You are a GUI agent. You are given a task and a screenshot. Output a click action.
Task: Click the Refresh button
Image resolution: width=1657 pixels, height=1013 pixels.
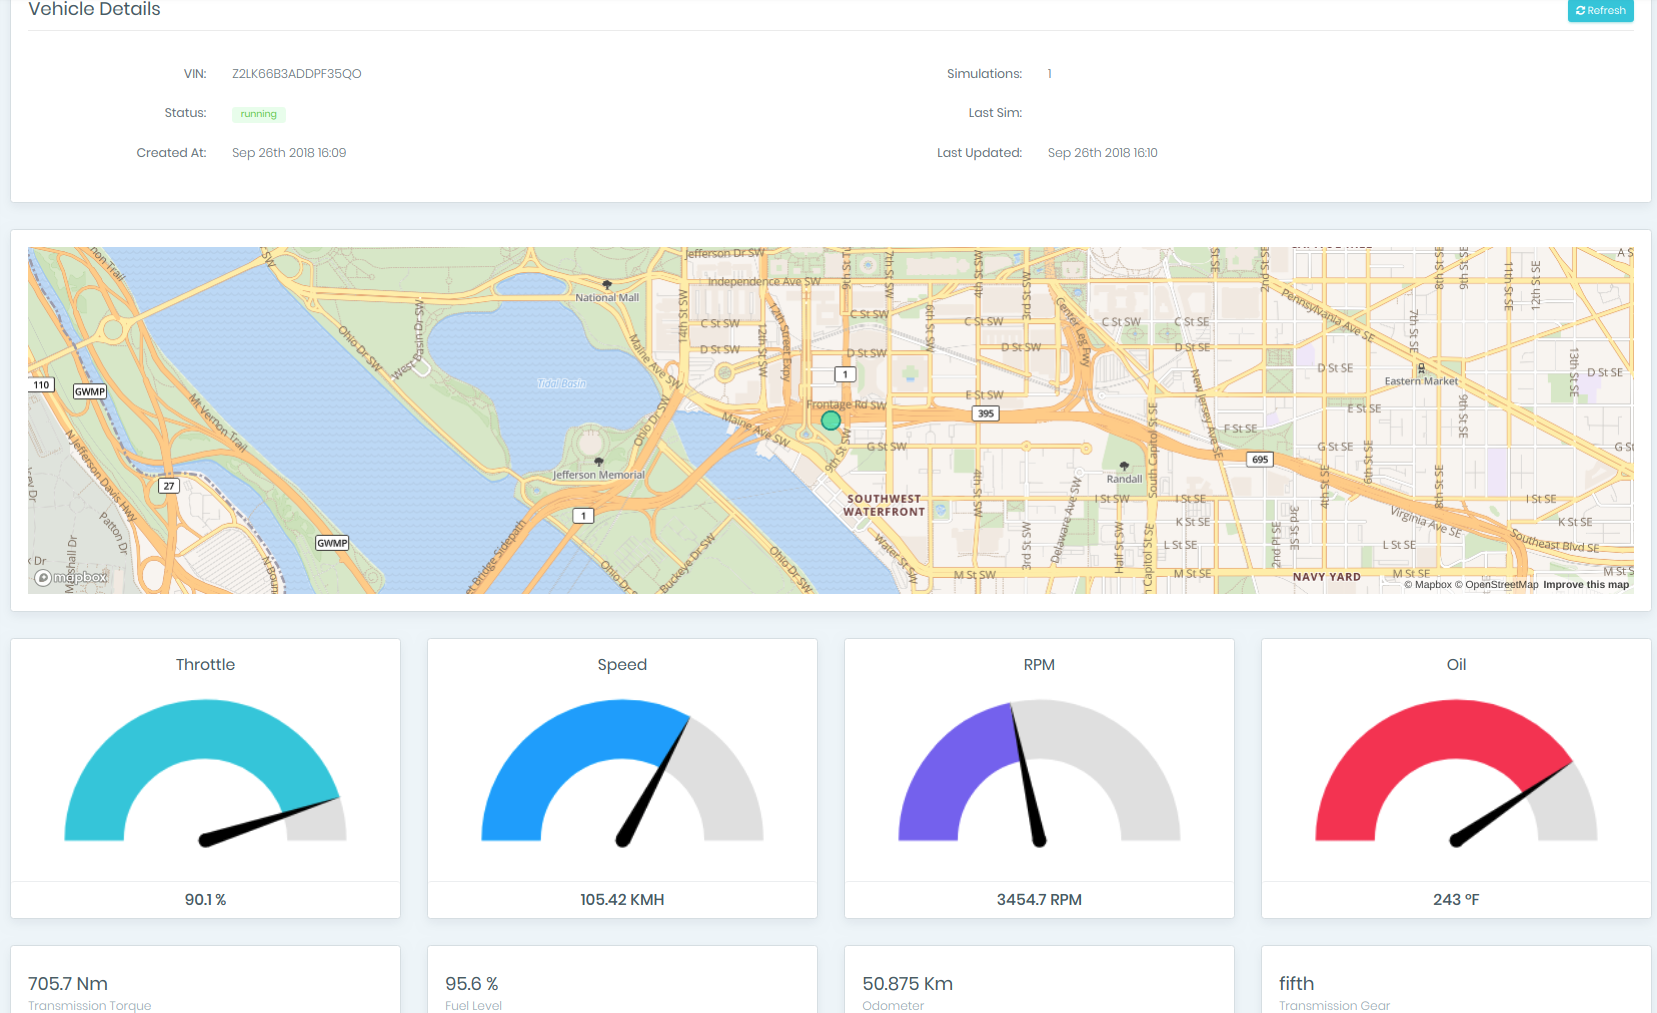pos(1600,11)
